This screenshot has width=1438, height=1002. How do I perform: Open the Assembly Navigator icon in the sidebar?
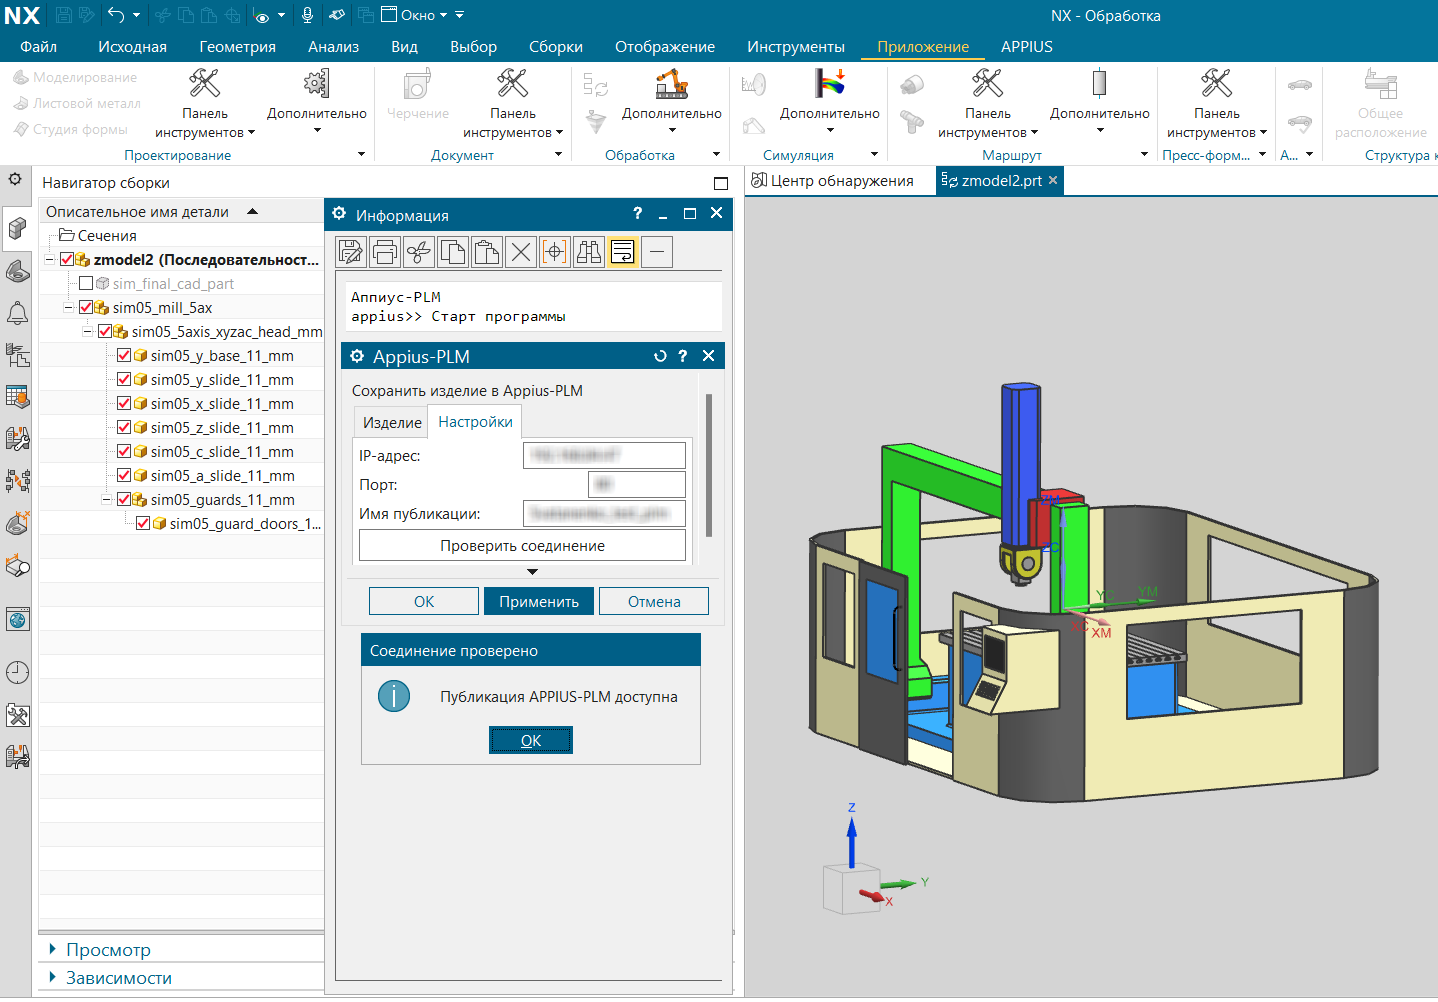tap(17, 228)
